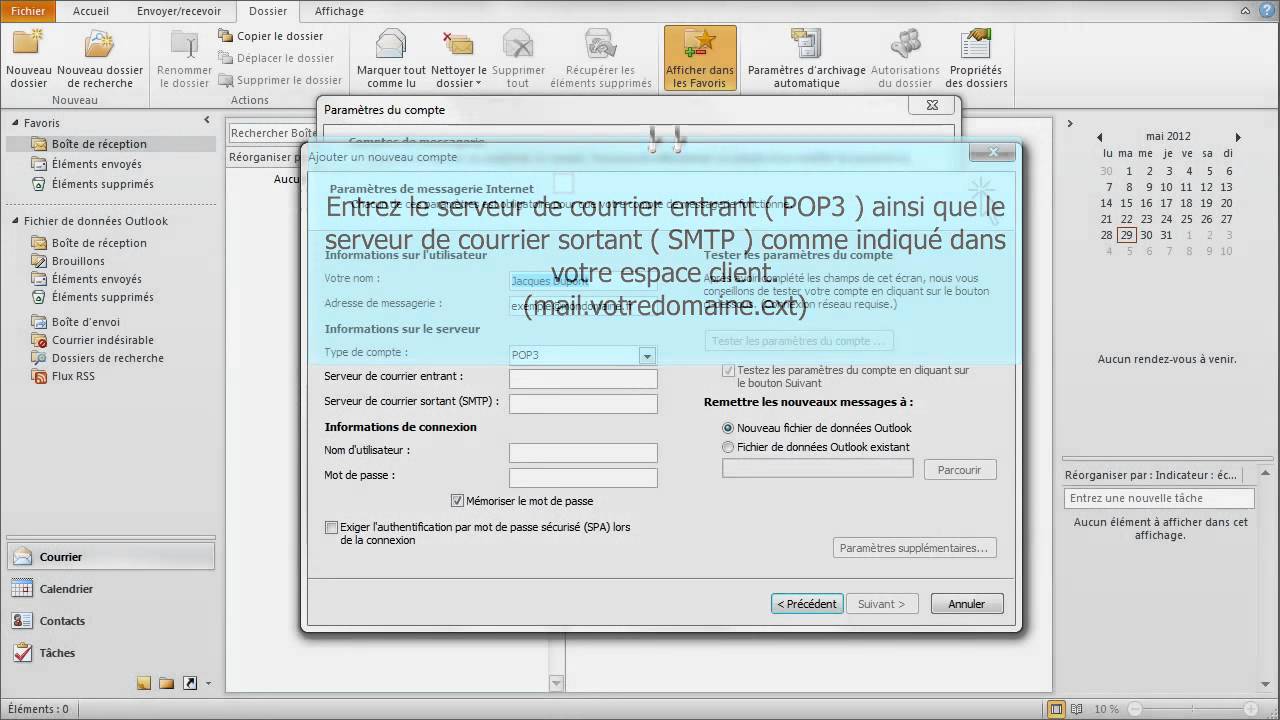The height and width of the screenshot is (720, 1280).
Task: Go to previous month in calendar
Action: pyautogui.click(x=1099, y=137)
